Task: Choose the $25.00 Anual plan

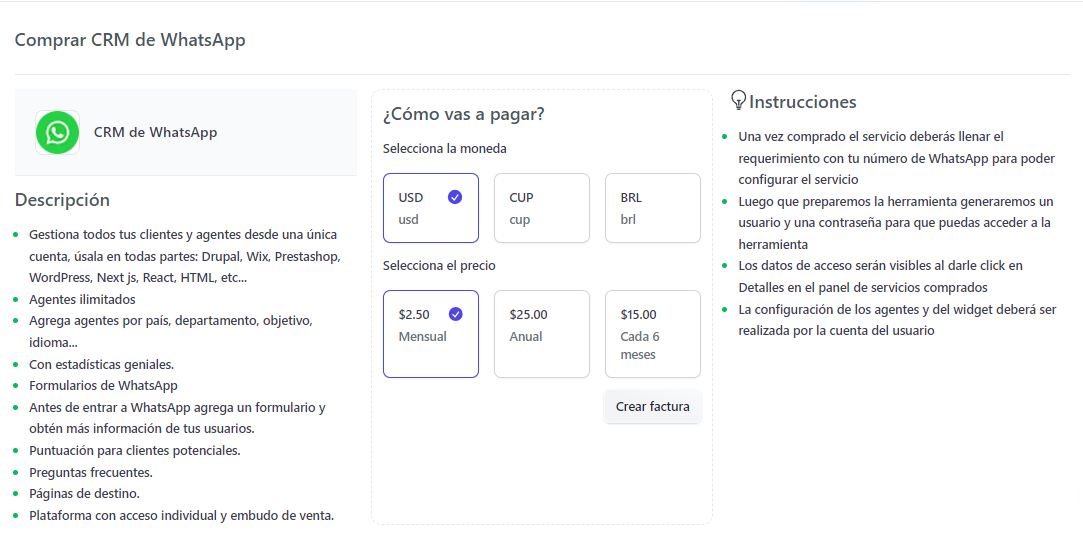Action: point(541,334)
